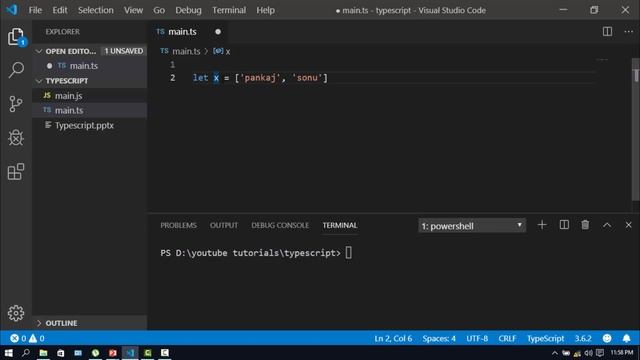Click the warnings triangle in status bar
This screenshot has height=360, width=640.
point(33,338)
